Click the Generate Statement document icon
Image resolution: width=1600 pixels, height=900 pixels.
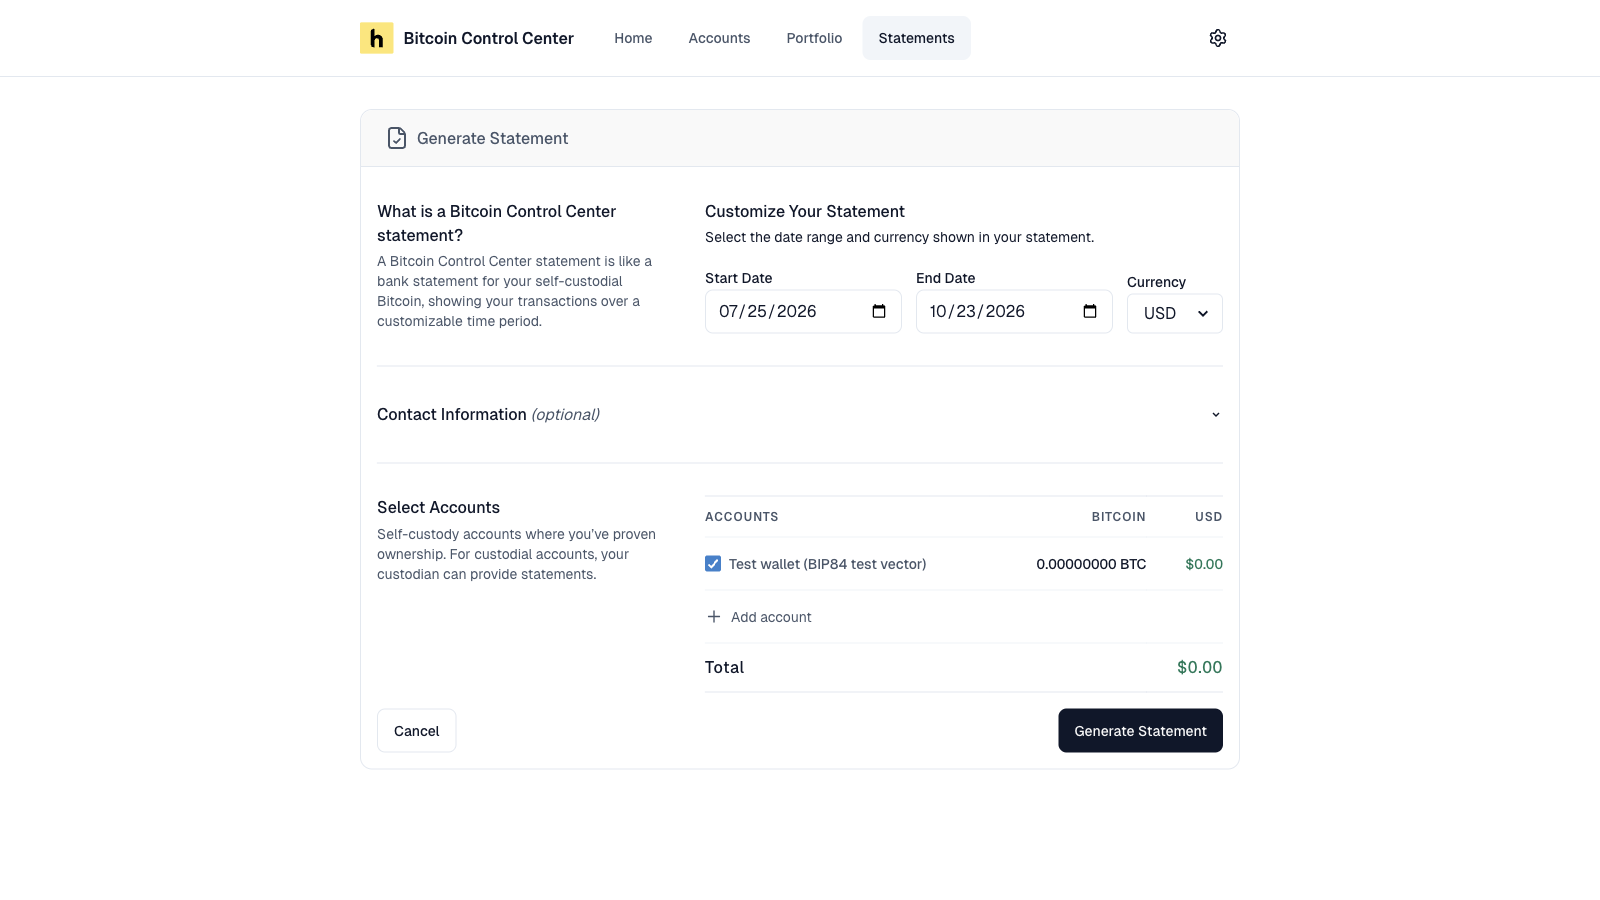397,138
